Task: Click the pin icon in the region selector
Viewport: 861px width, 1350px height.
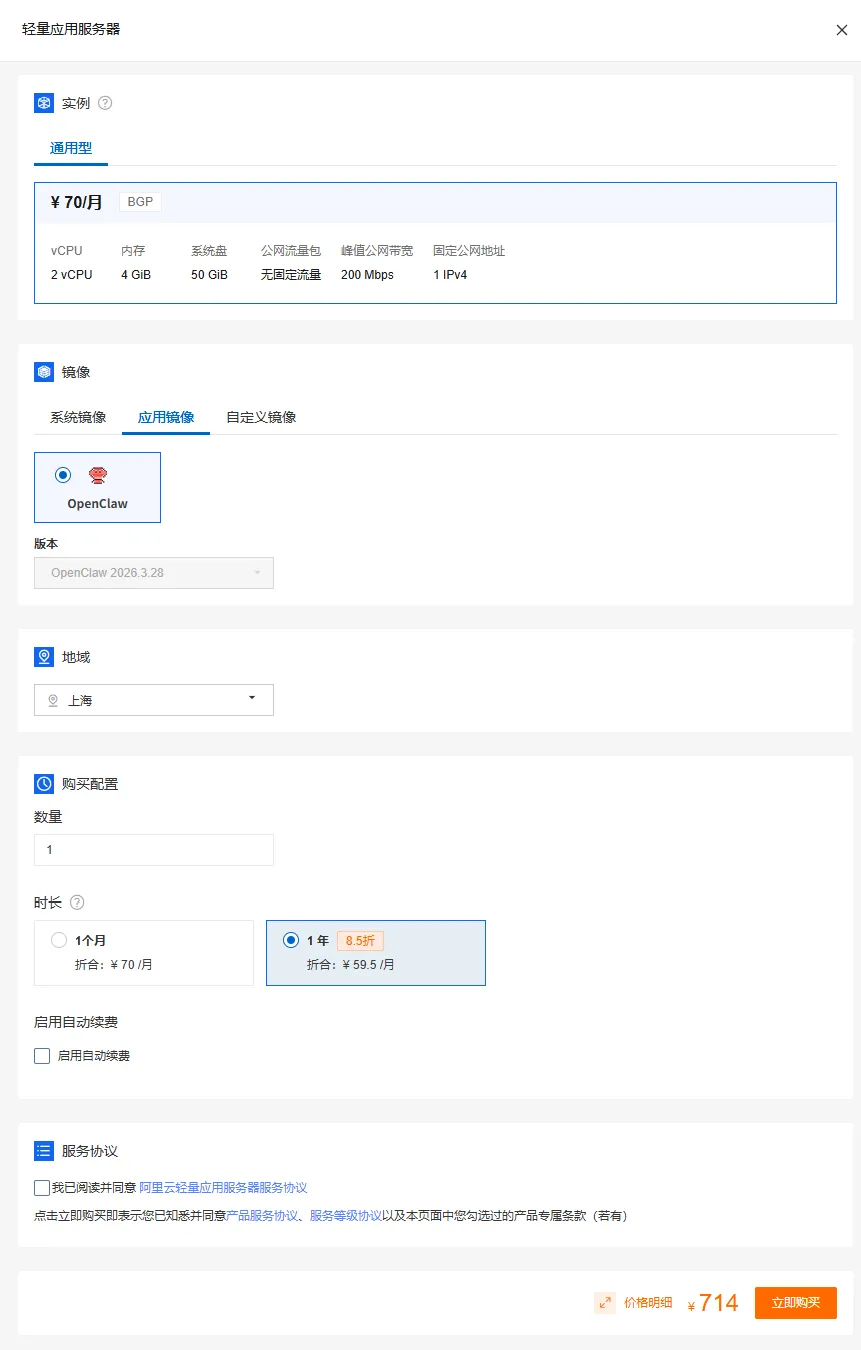Action: pyautogui.click(x=53, y=701)
